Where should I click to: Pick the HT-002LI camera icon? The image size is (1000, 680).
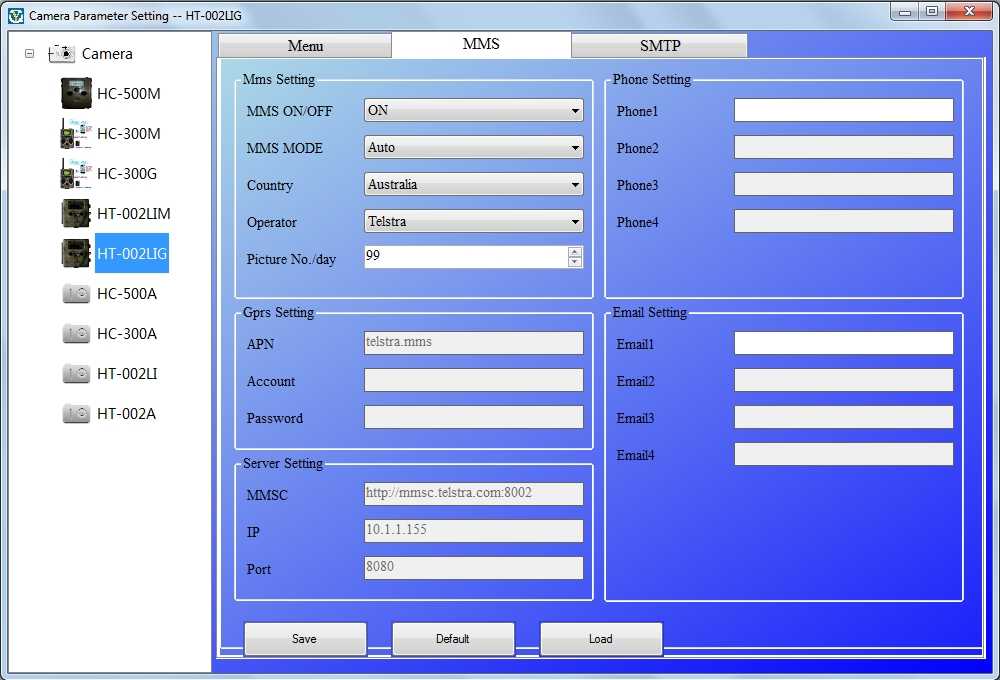[76, 374]
